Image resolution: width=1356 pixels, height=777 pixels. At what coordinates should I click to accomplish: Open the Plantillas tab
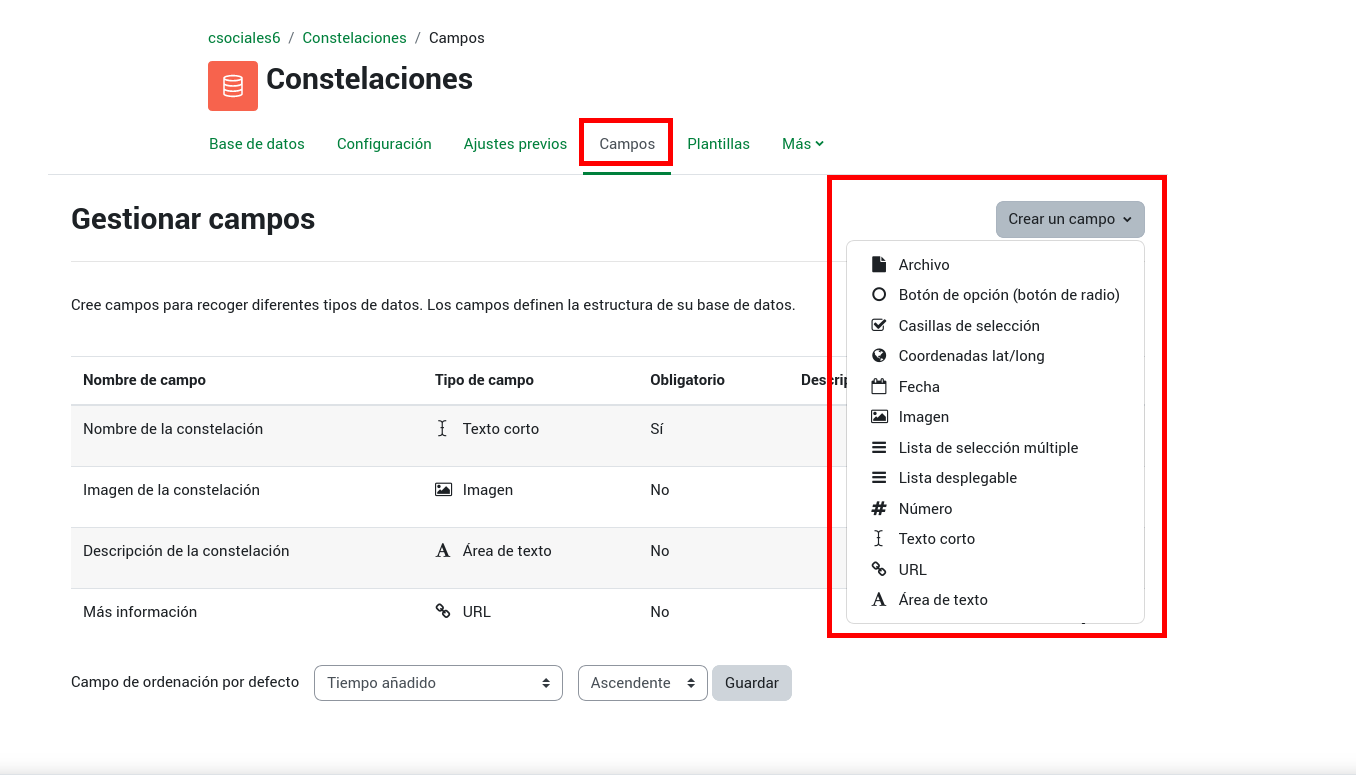pyautogui.click(x=718, y=144)
